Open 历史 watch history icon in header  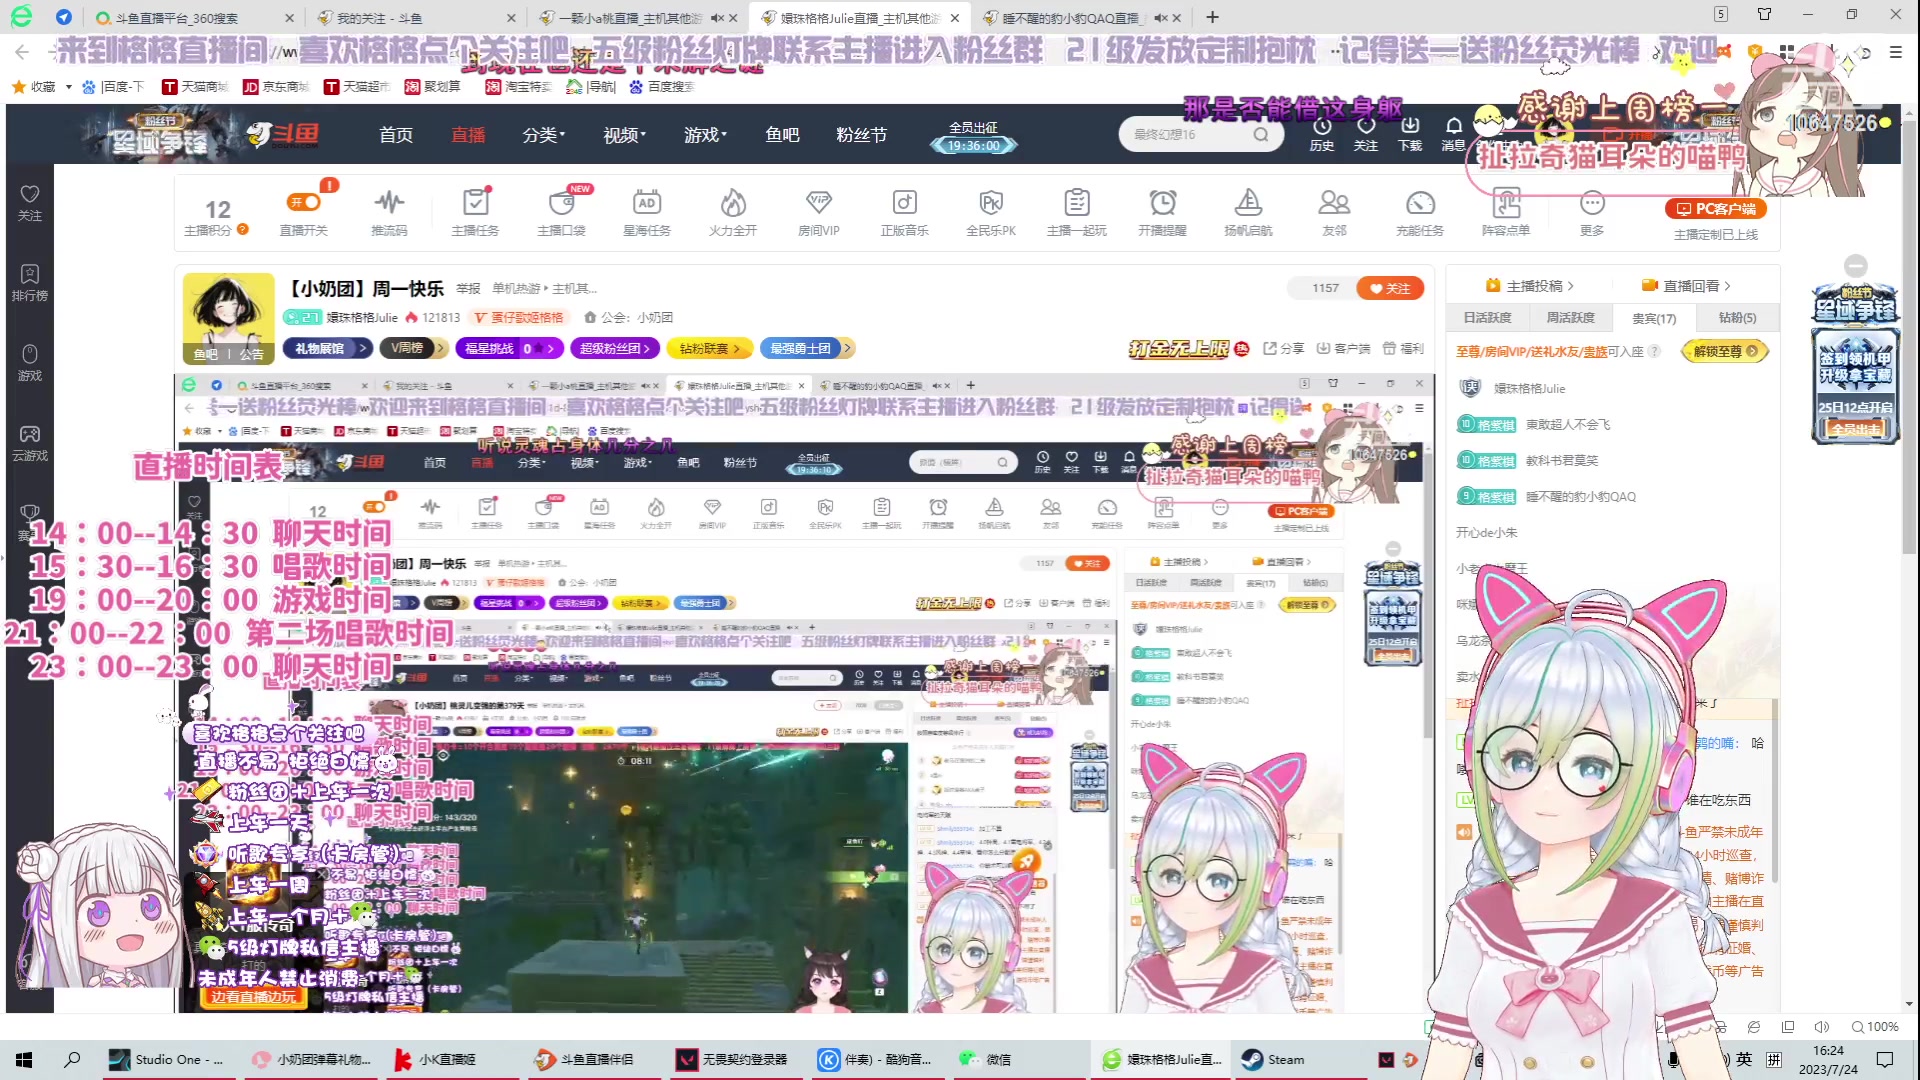(x=1322, y=134)
